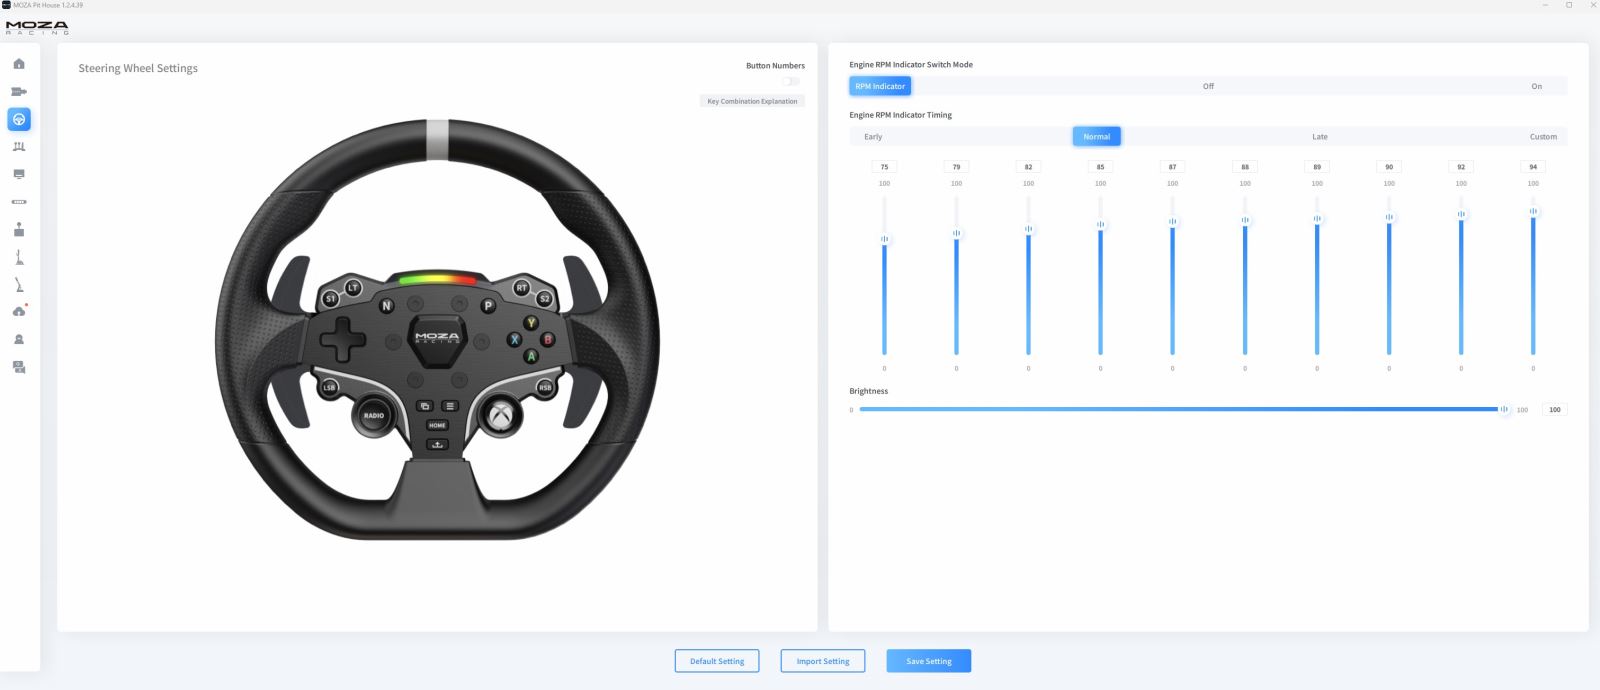Select RPM Indicator switch mode
Screen dimensions: 1600x690
[x=880, y=86]
